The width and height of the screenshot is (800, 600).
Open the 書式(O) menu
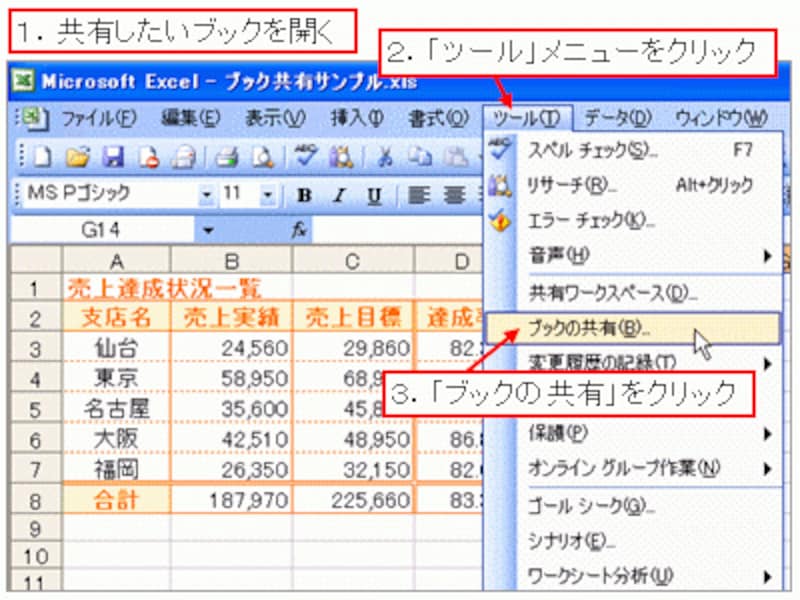click(x=438, y=119)
